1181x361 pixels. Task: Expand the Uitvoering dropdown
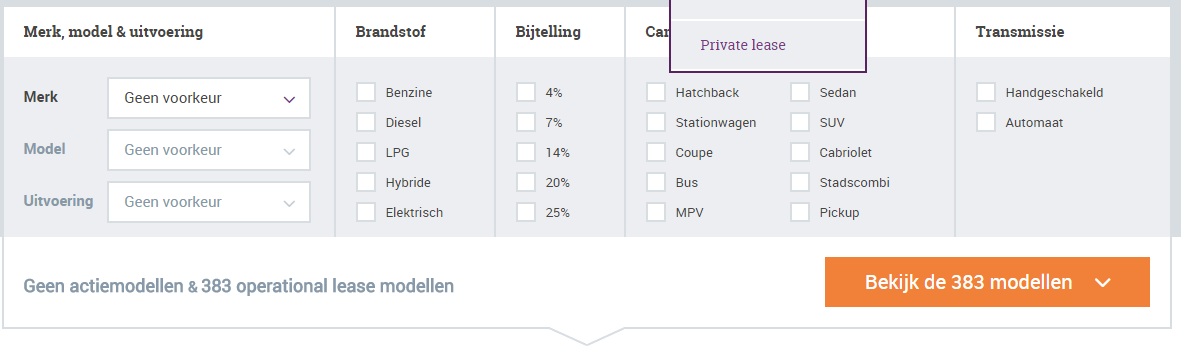coord(209,202)
